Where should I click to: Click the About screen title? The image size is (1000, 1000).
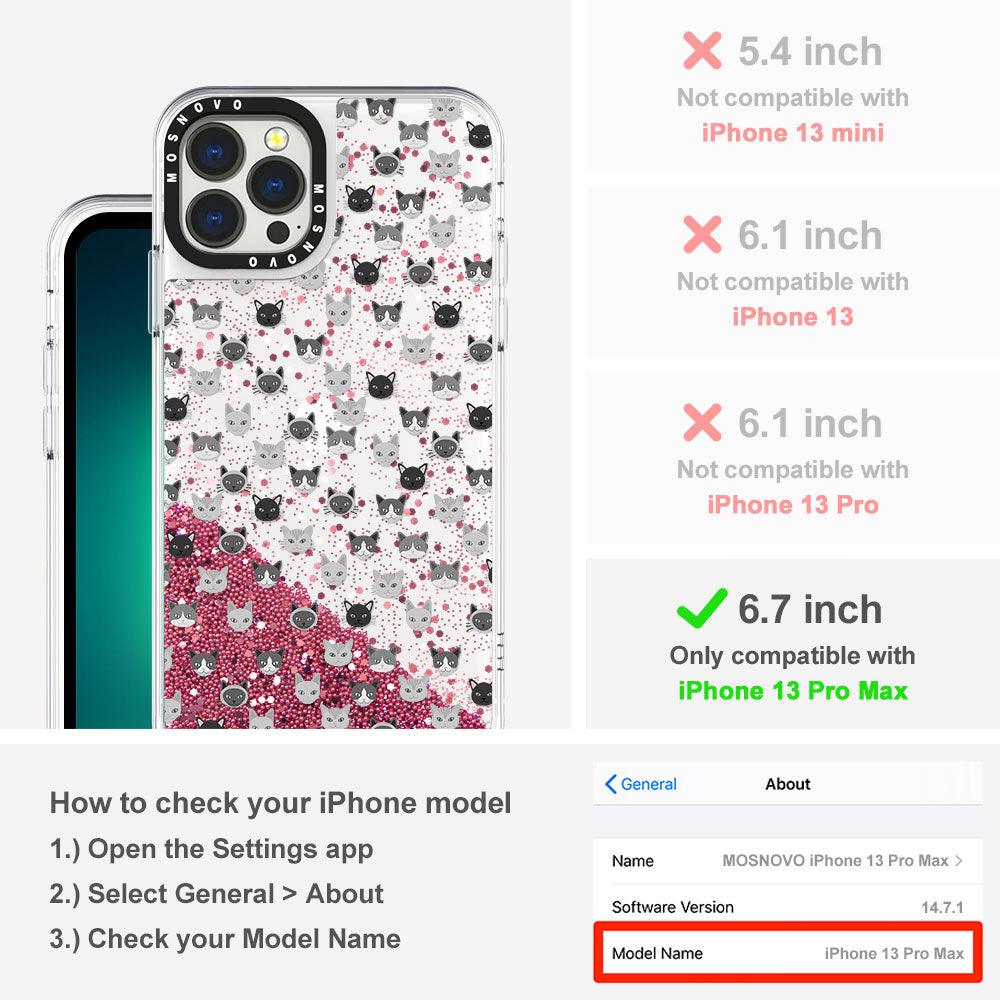788,784
